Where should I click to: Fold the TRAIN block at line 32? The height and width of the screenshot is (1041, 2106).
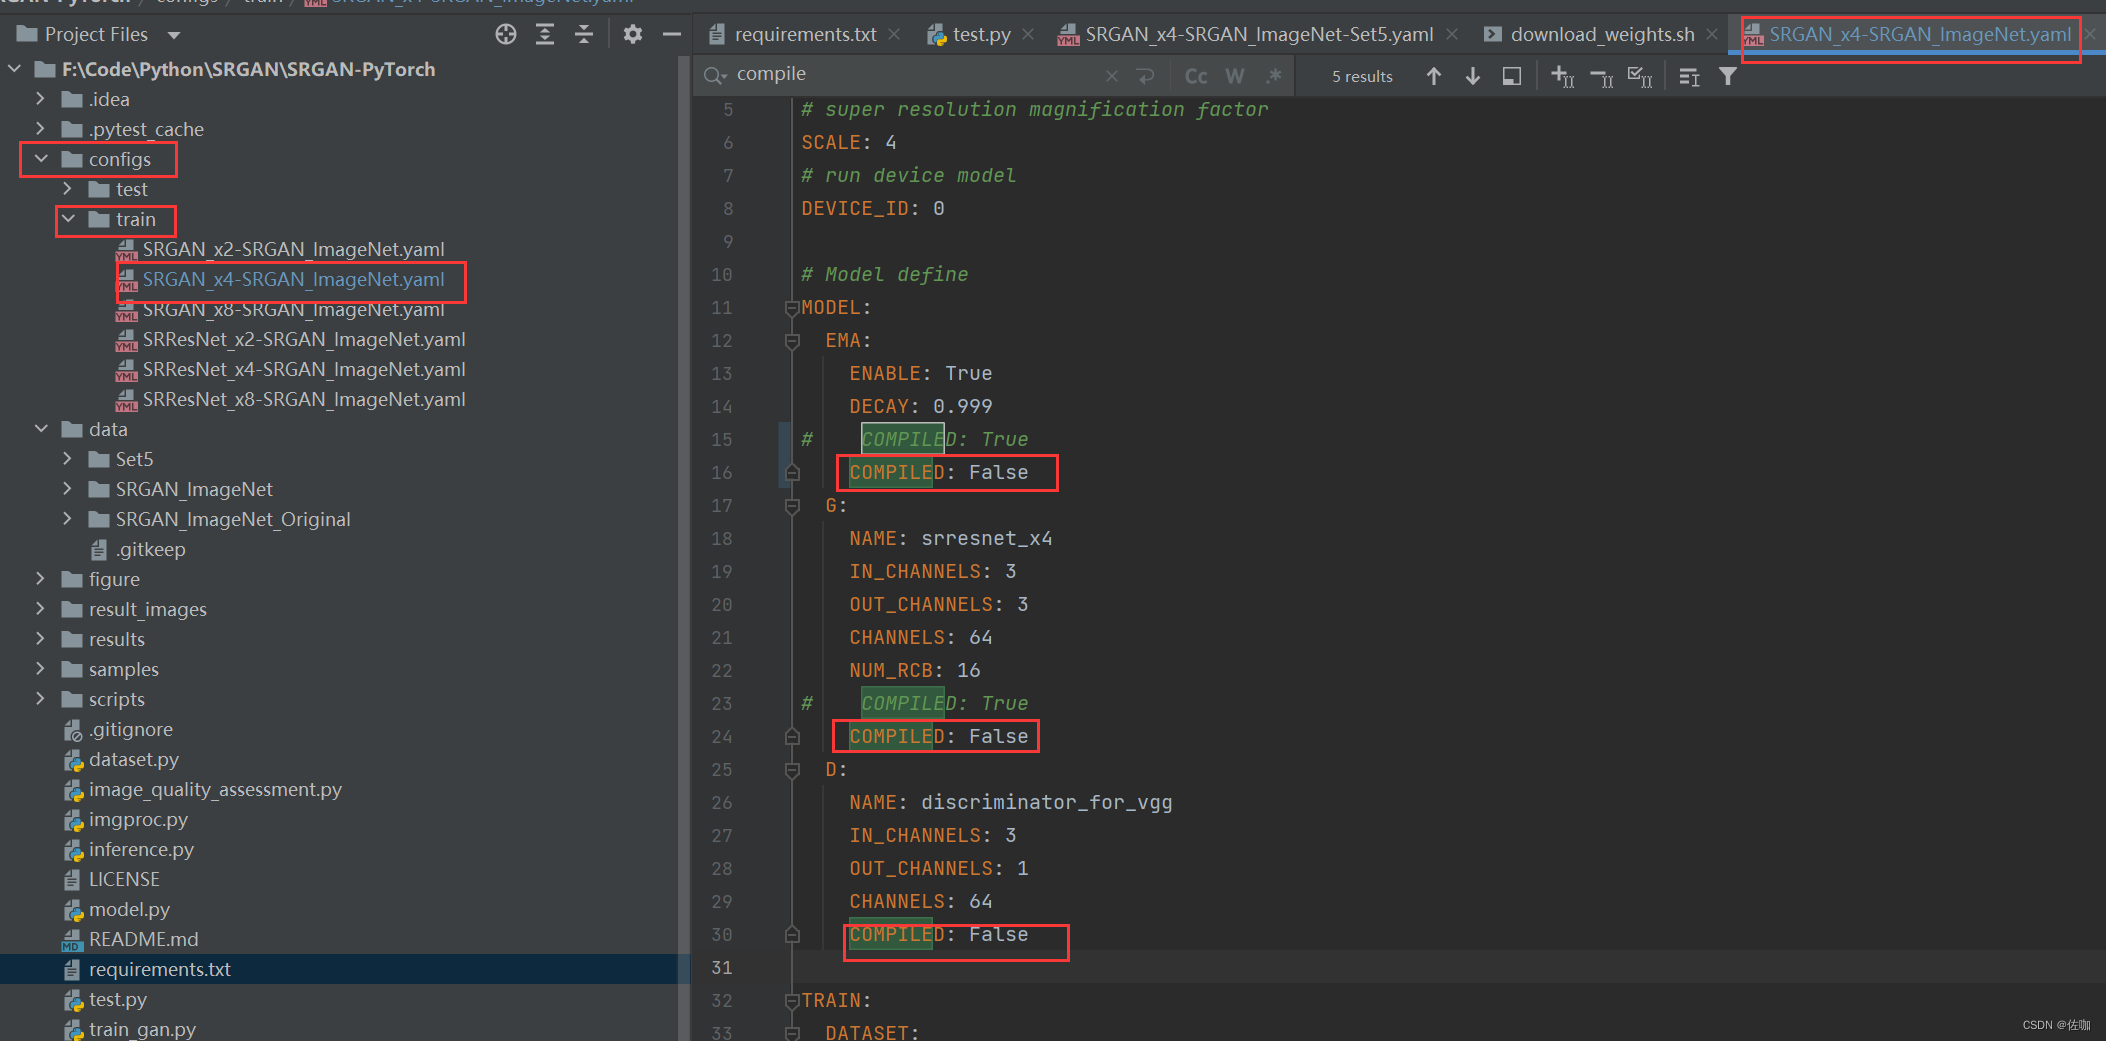pyautogui.click(x=792, y=1001)
